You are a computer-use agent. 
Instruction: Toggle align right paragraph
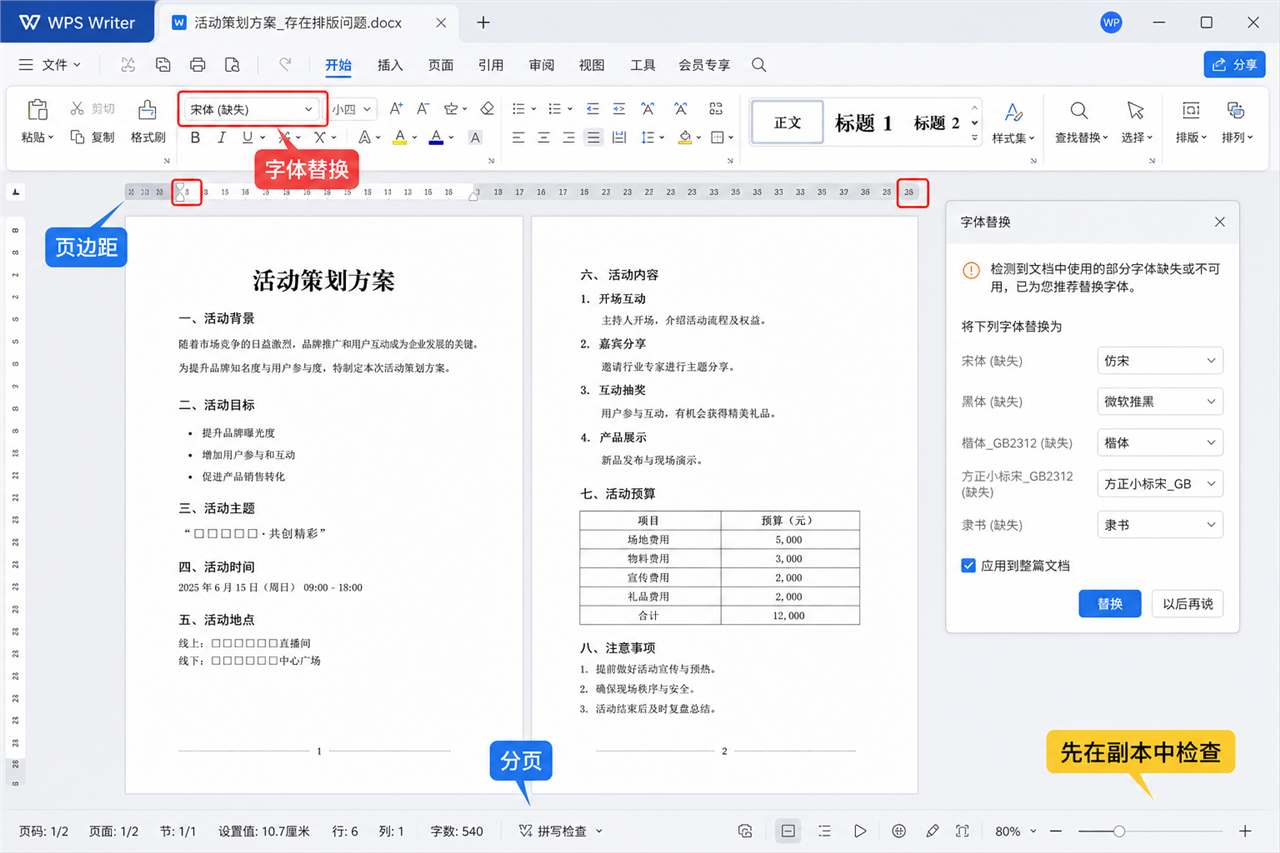tap(569, 137)
